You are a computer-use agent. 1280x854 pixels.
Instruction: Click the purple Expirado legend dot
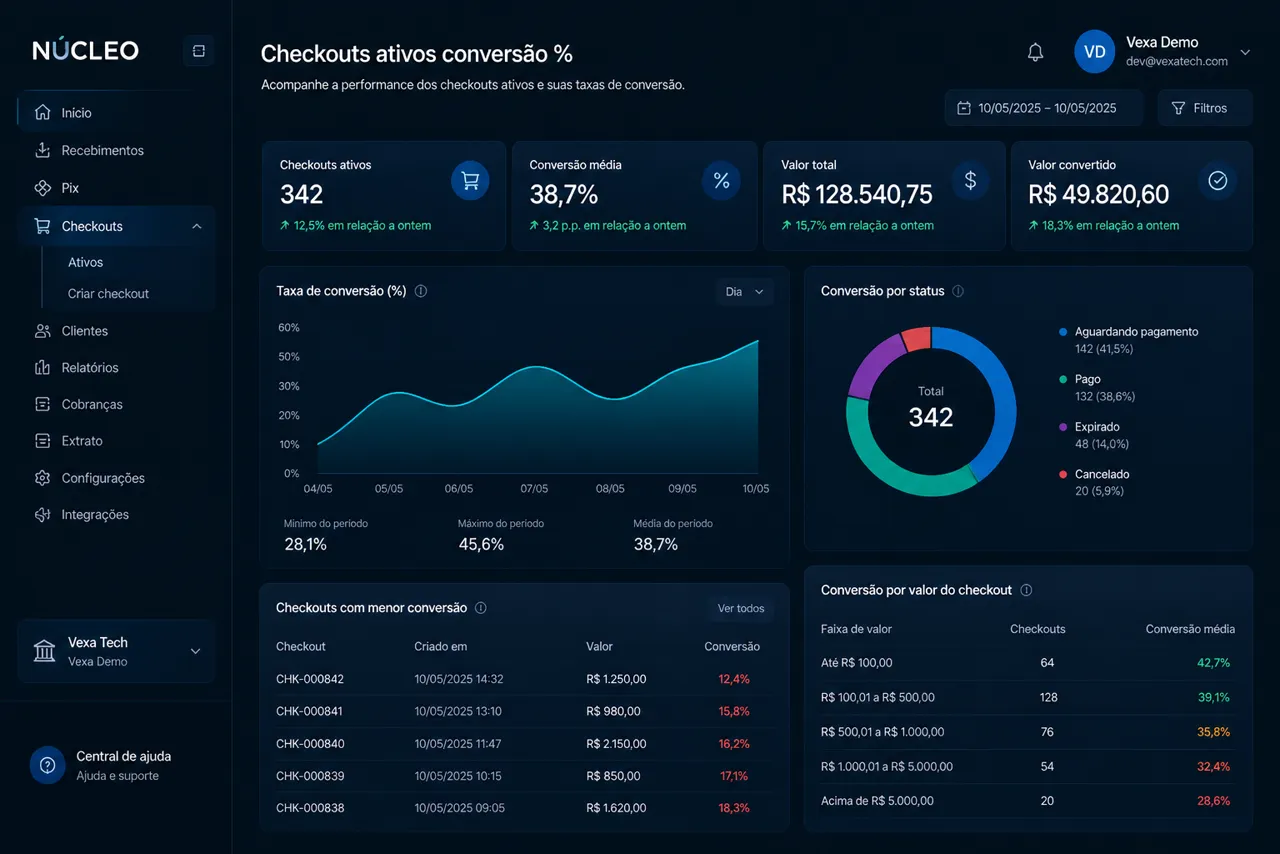point(1063,427)
